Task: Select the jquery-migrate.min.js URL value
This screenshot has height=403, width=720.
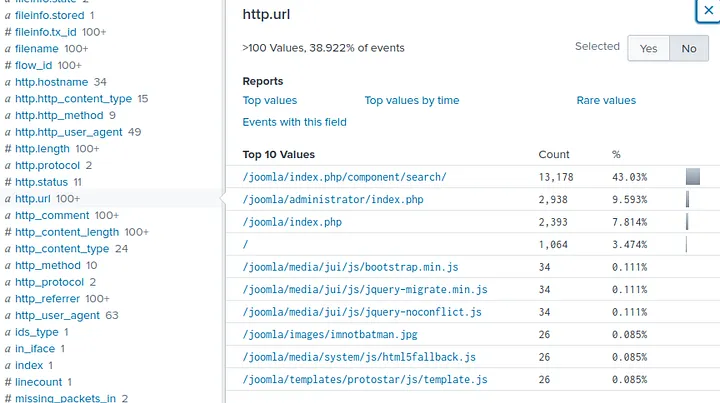Action: [365, 289]
